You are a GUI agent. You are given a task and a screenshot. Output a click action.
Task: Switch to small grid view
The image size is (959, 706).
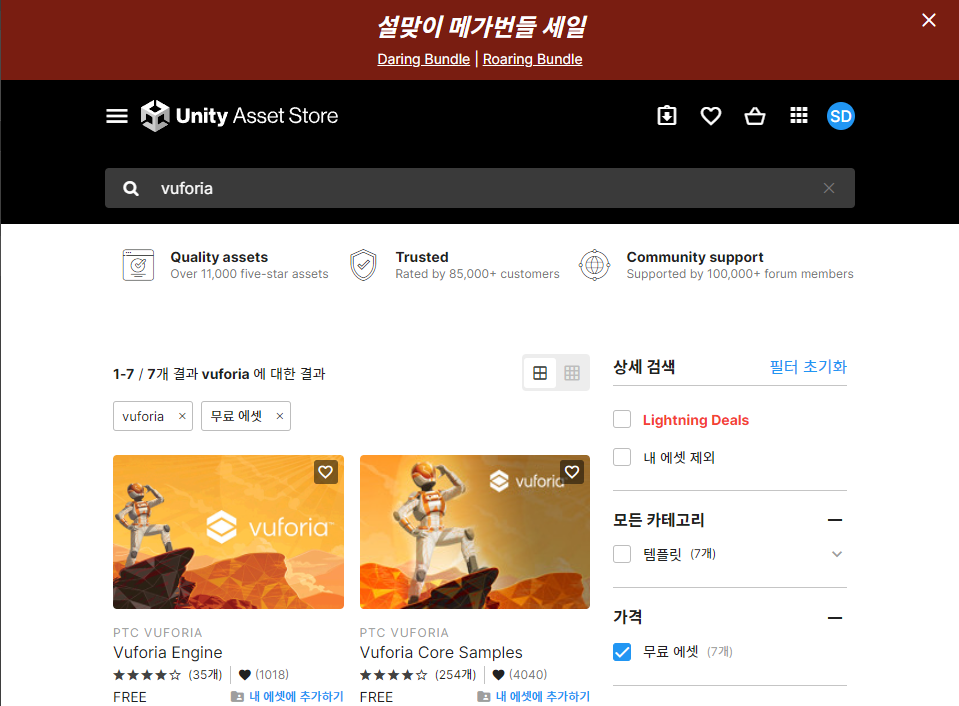pos(572,373)
